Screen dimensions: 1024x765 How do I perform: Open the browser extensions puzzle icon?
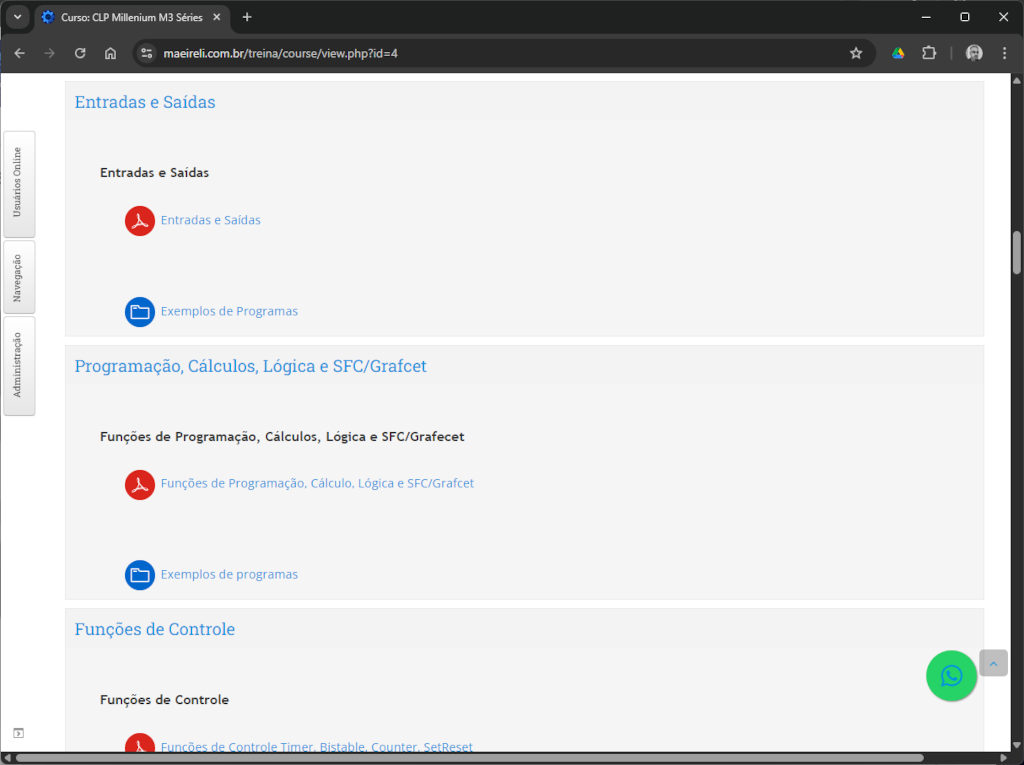click(x=929, y=54)
